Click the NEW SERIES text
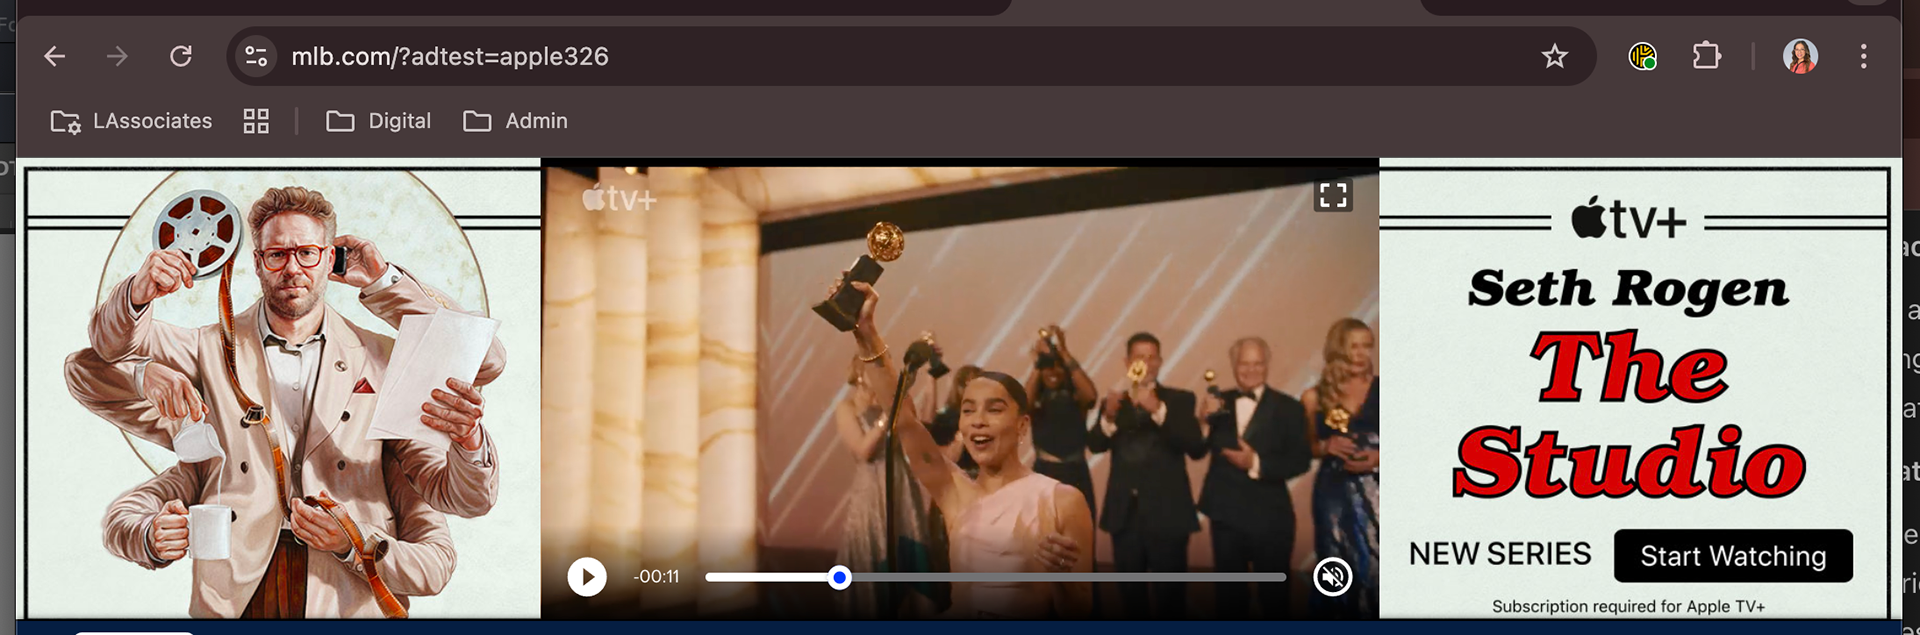Viewport: 1920px width, 635px height. [1500, 554]
